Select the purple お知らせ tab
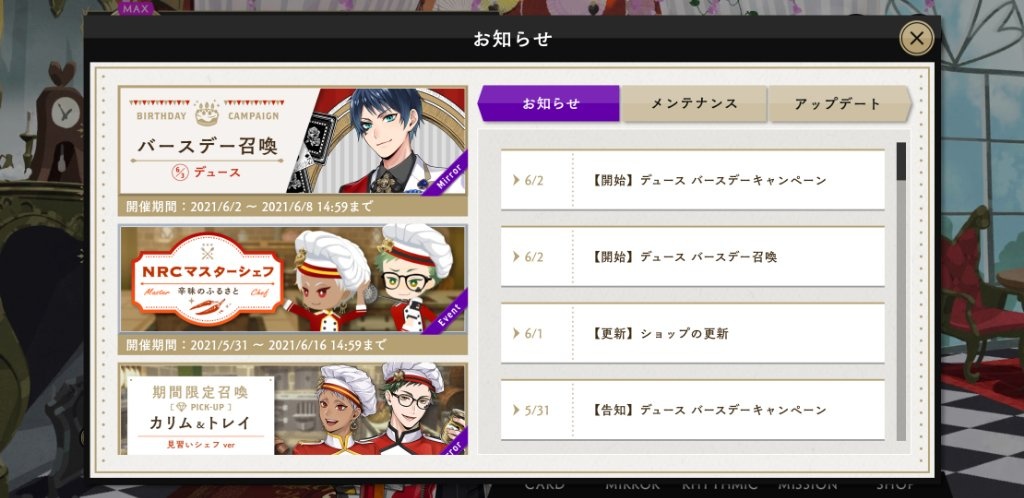Image resolution: width=1024 pixels, height=498 pixels. pos(549,103)
